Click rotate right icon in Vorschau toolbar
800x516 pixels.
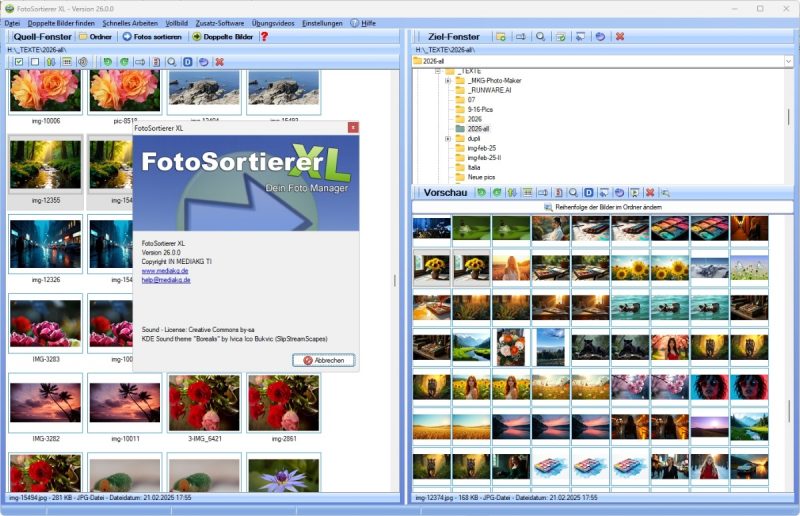tap(497, 192)
